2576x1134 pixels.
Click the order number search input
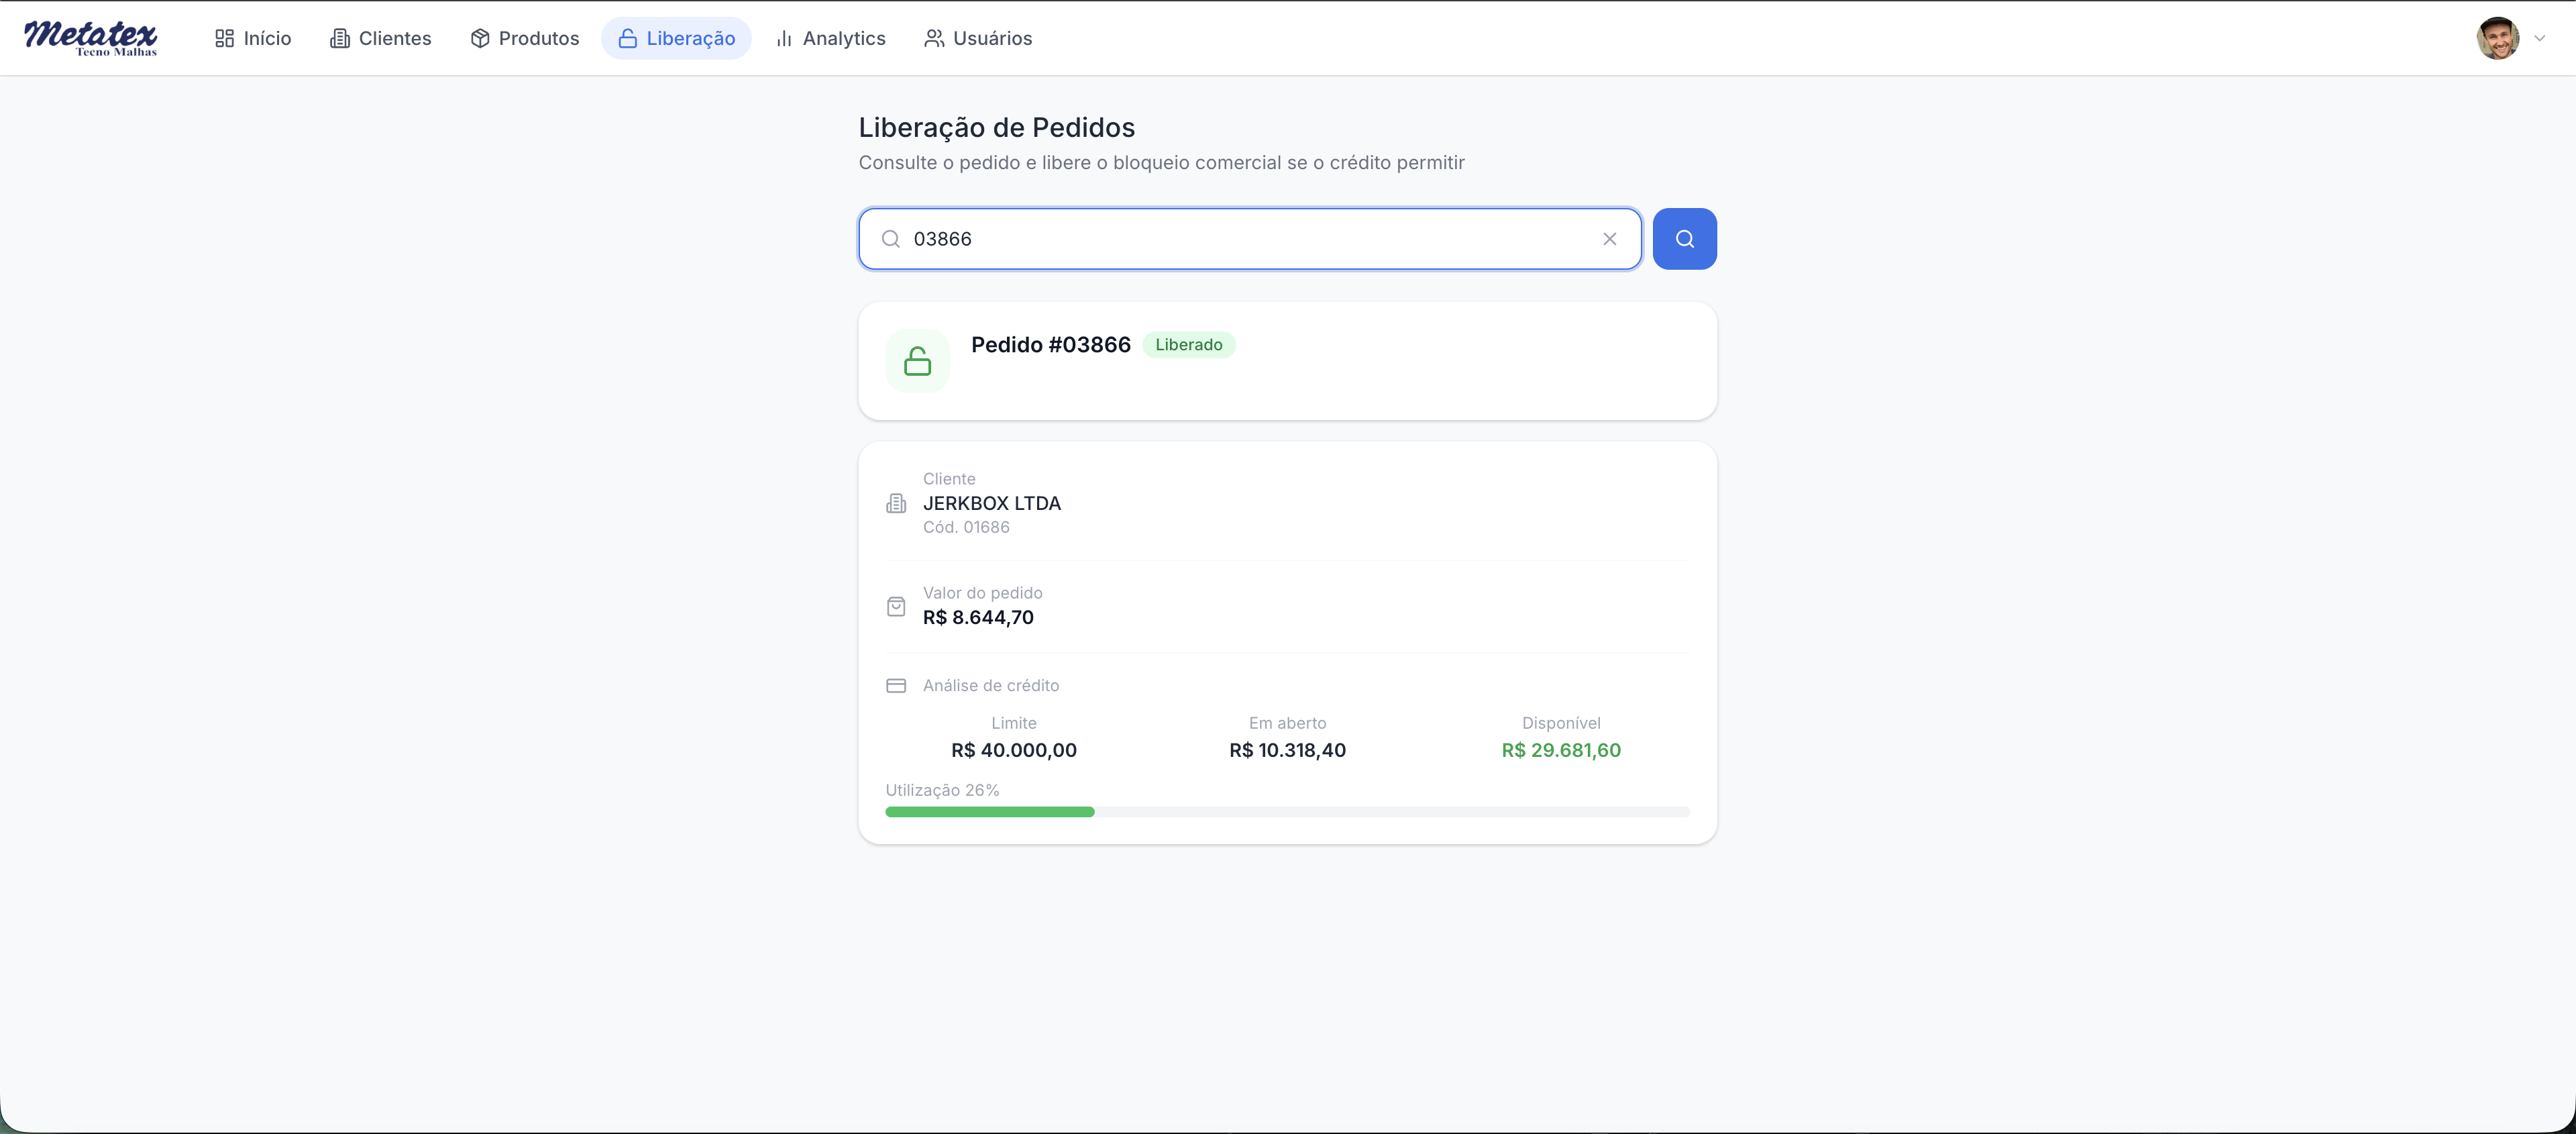click(1250, 239)
